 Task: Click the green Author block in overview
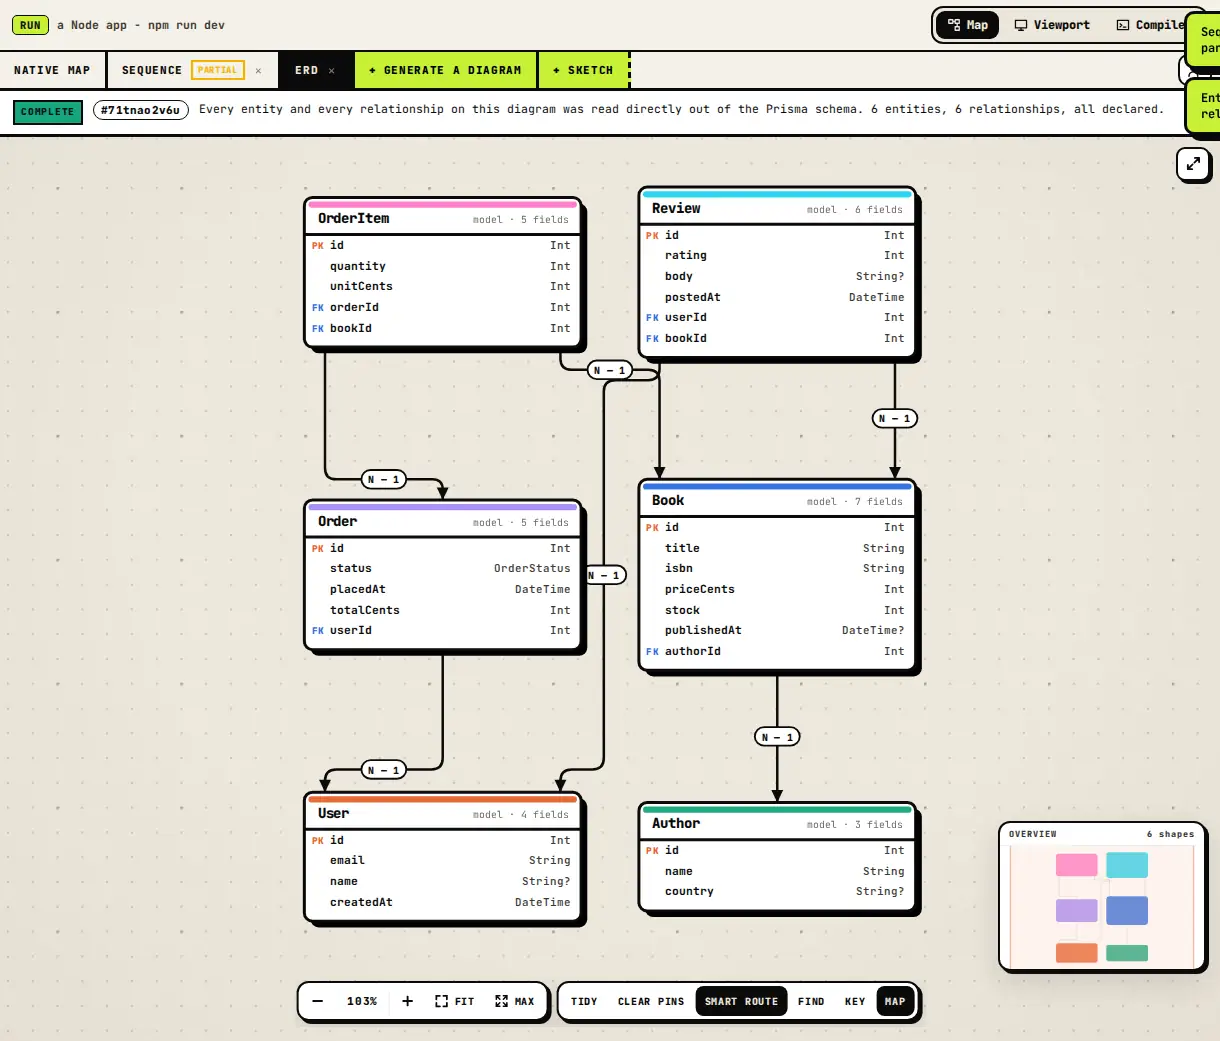[x=1127, y=953]
